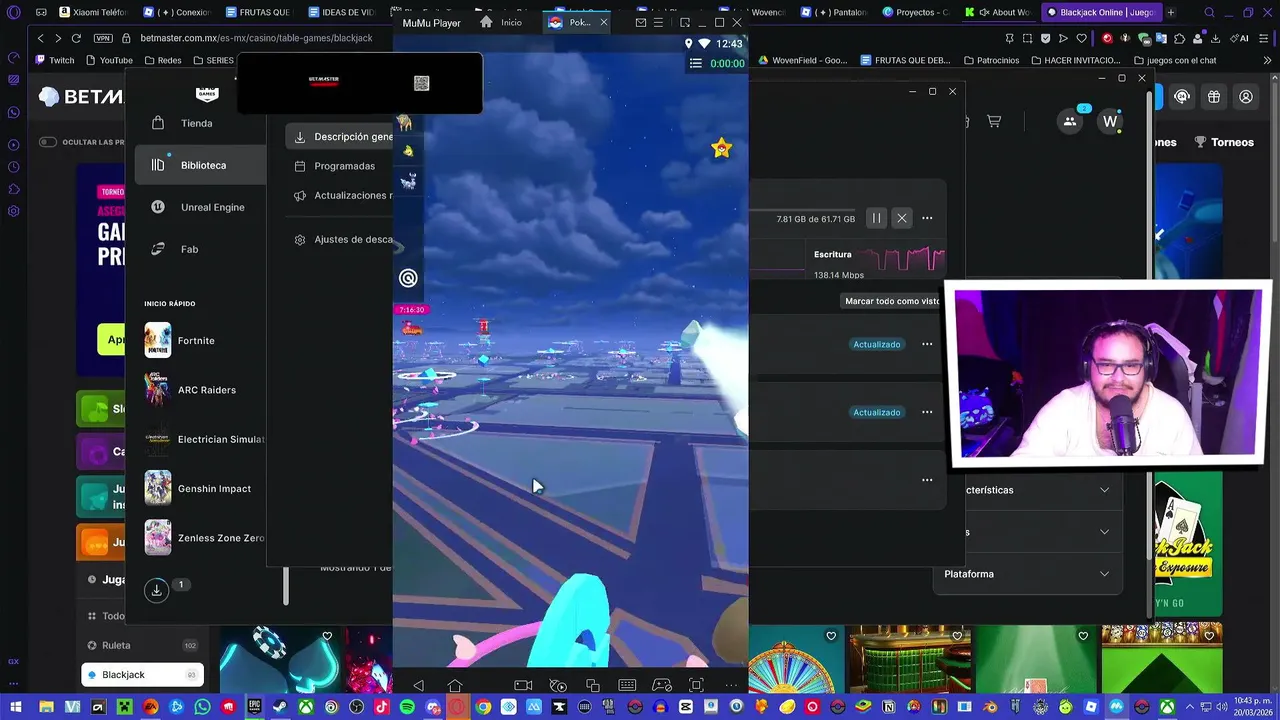Open options menu beside first Actualizado entry
The width and height of the screenshot is (1280, 720).
point(927,344)
